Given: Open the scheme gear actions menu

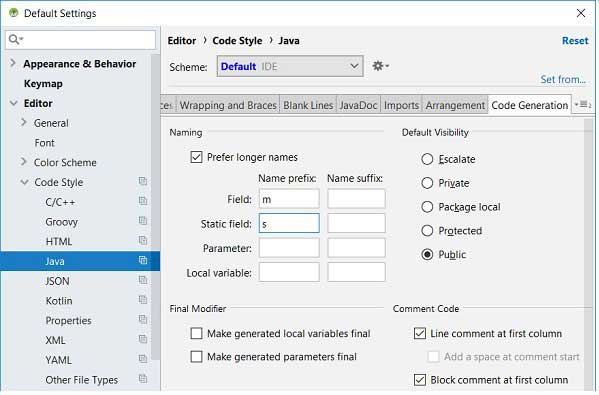Looking at the screenshot, I should [380, 66].
